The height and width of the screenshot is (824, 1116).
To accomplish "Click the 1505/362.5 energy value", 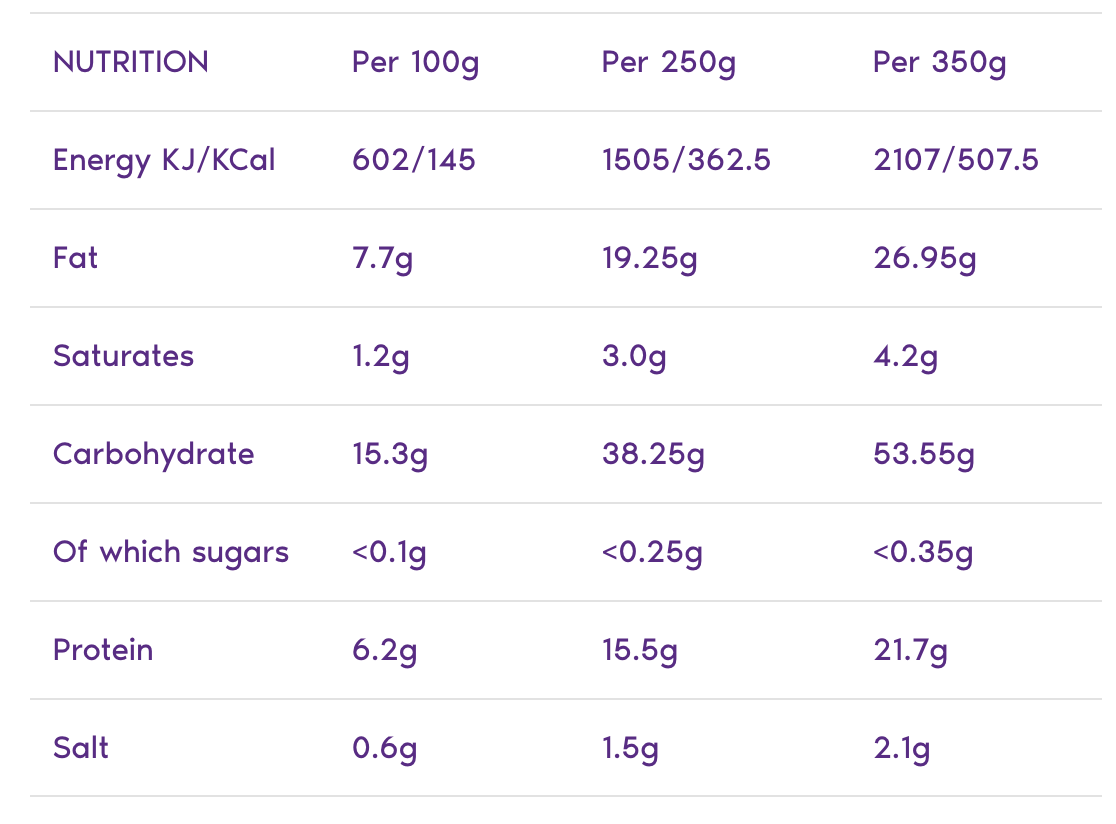I will point(686,160).
